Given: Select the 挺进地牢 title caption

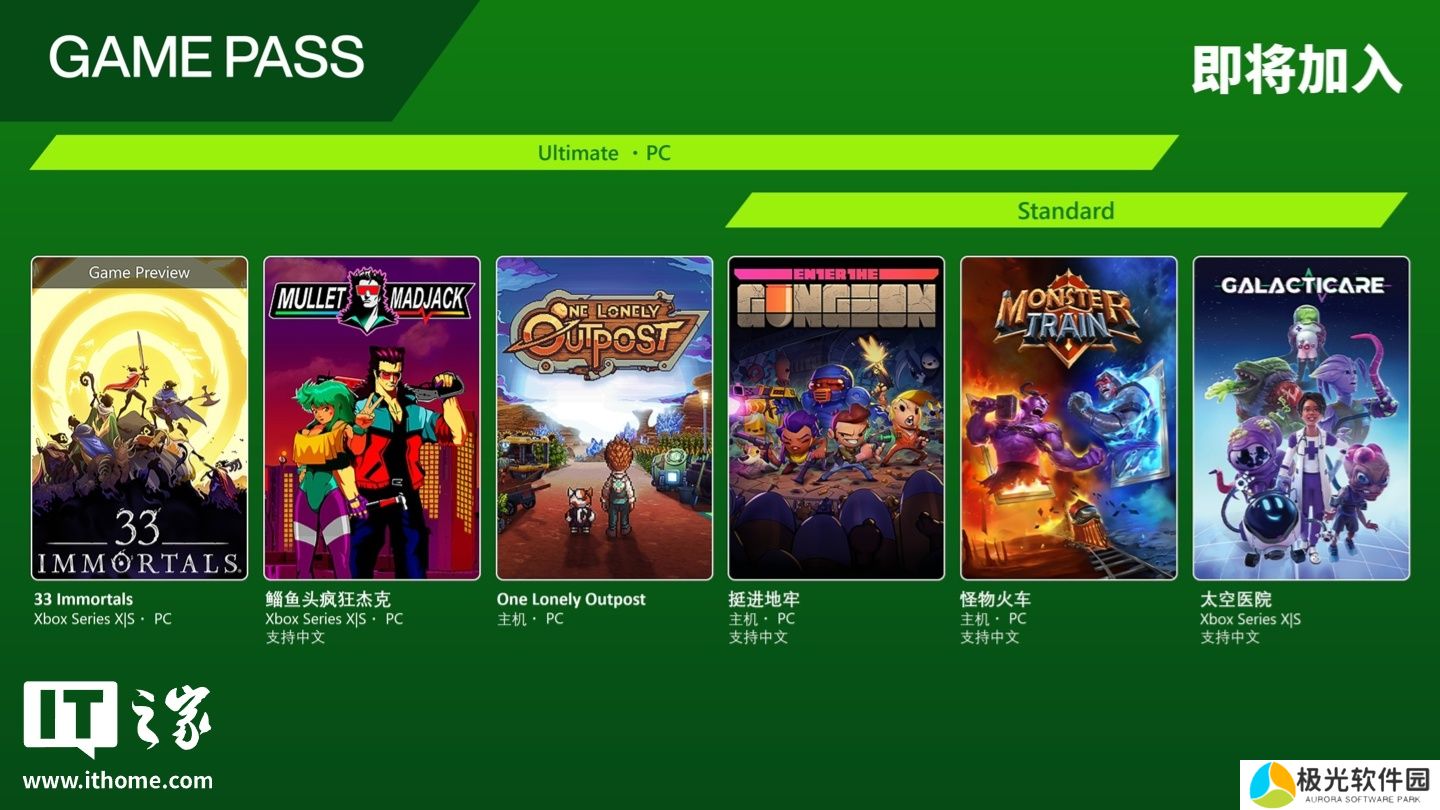Looking at the screenshot, I should pyautogui.click(x=764, y=599).
